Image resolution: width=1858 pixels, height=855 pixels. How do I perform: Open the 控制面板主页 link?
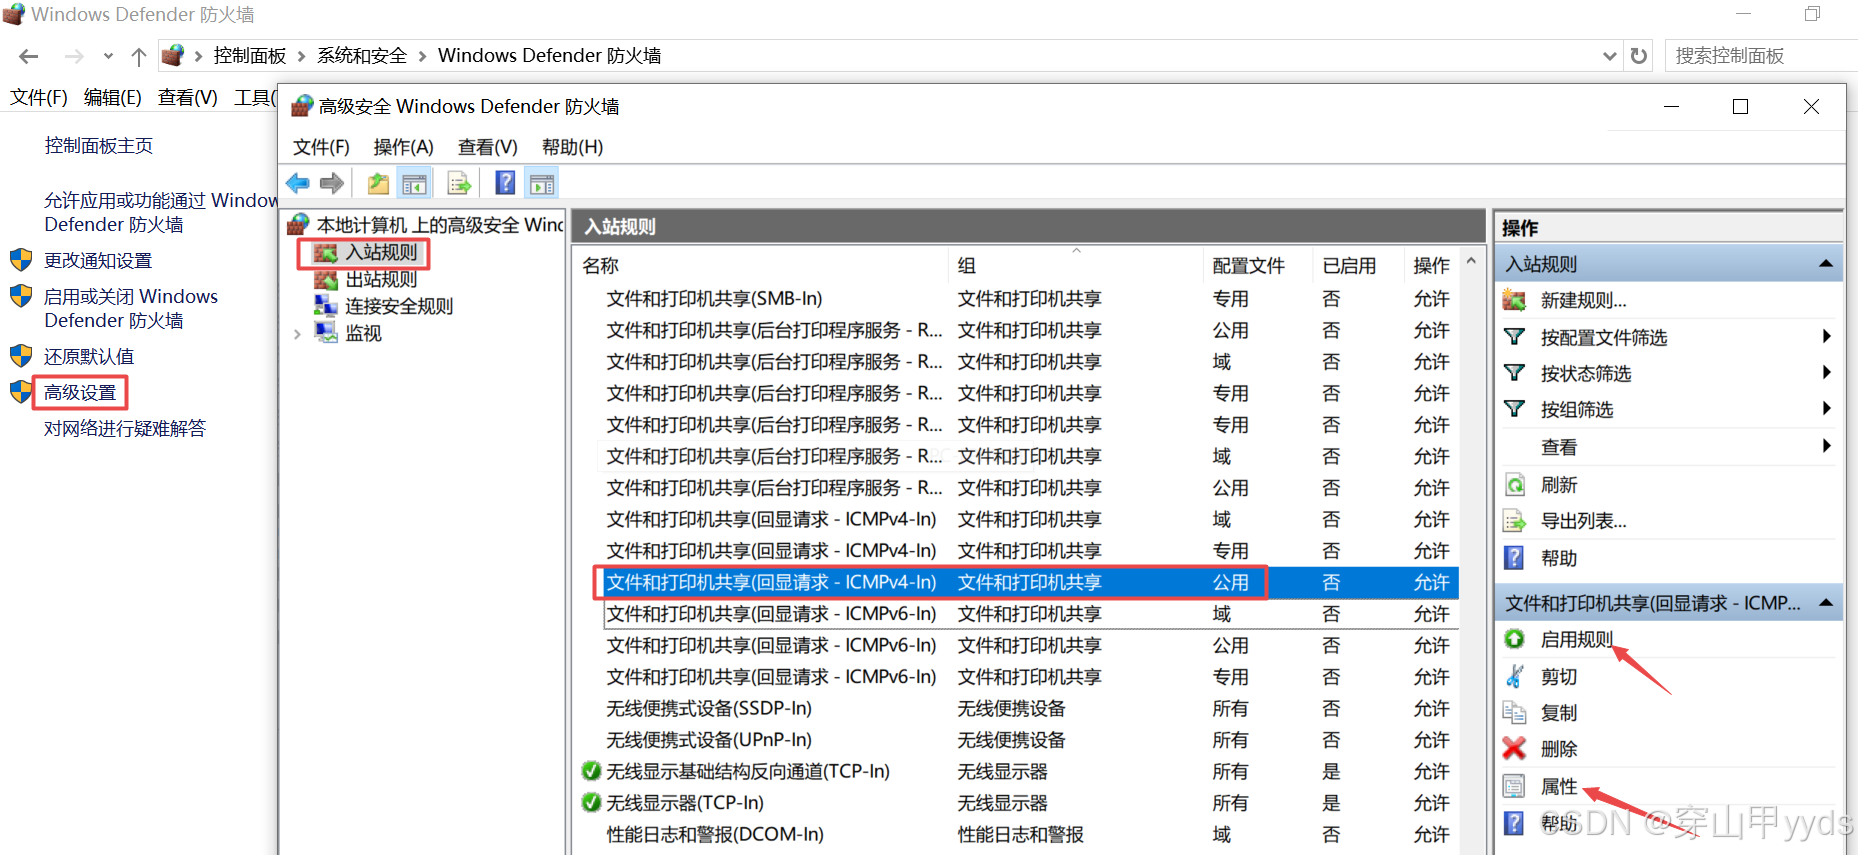[x=98, y=146]
